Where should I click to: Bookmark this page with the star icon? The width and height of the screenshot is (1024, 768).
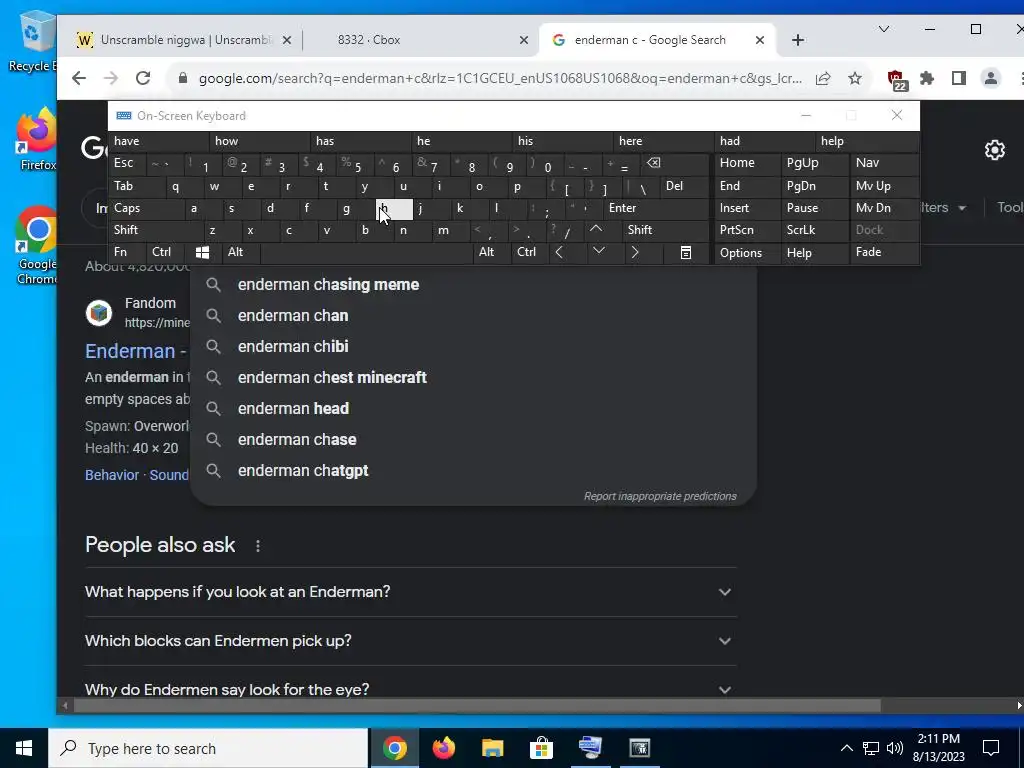point(855,78)
